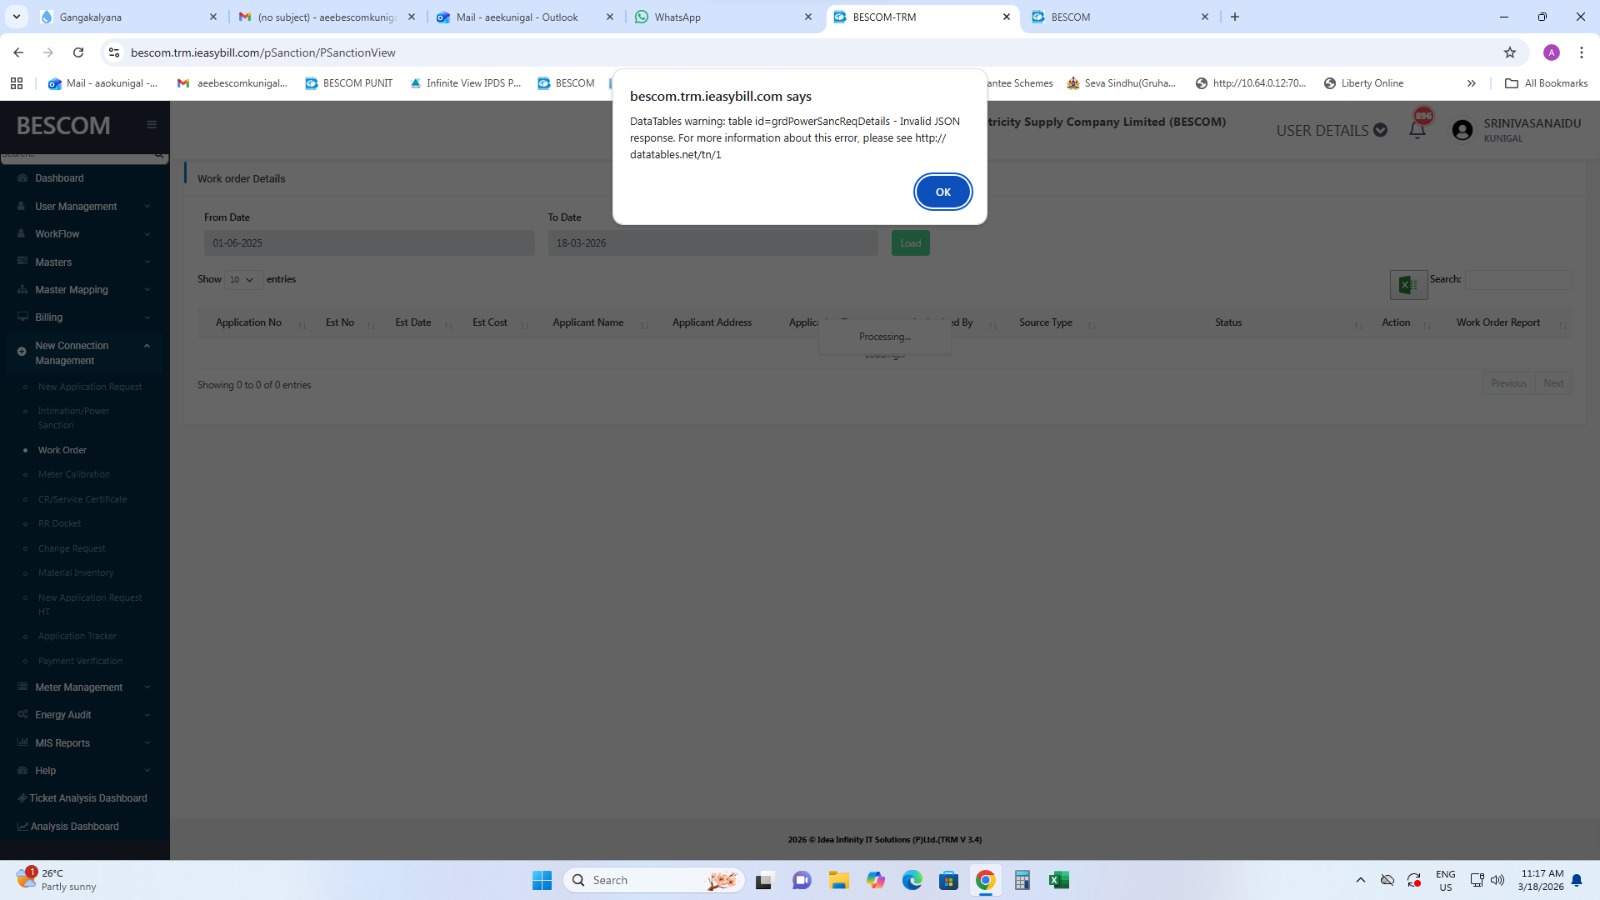The image size is (1600, 900).
Task: Focus the table Search input field
Action: coord(1518,280)
